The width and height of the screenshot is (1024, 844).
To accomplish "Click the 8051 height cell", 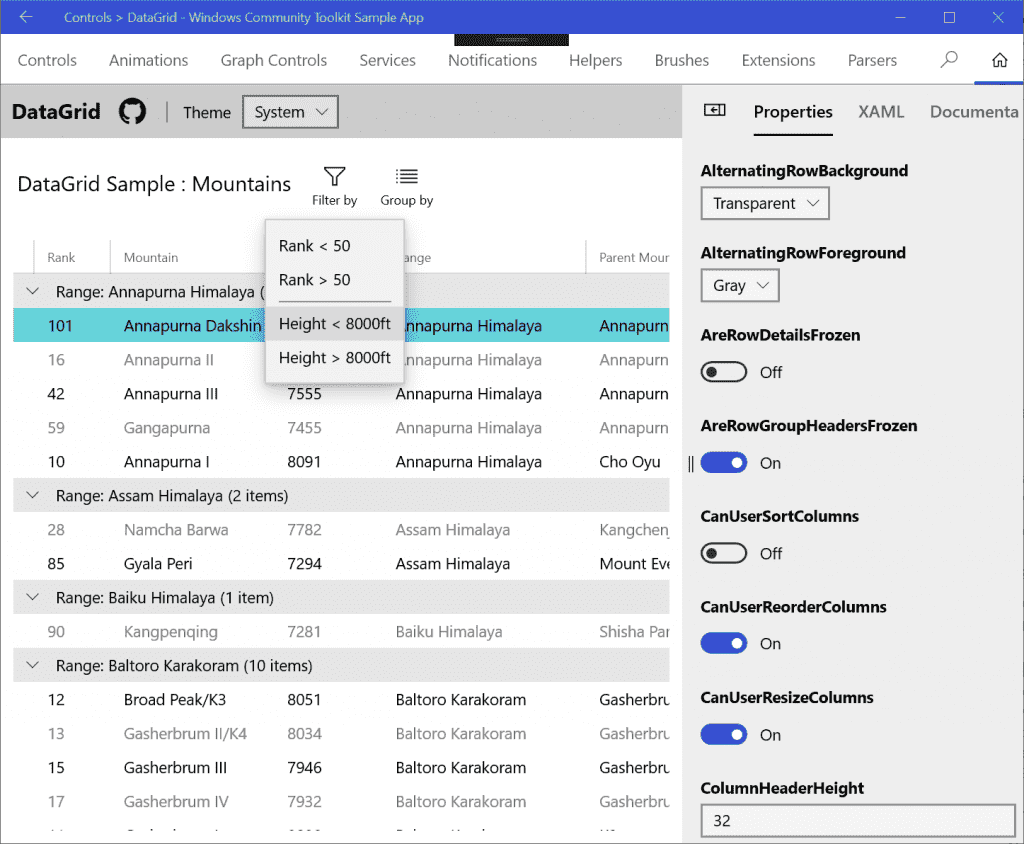I will pyautogui.click(x=304, y=699).
